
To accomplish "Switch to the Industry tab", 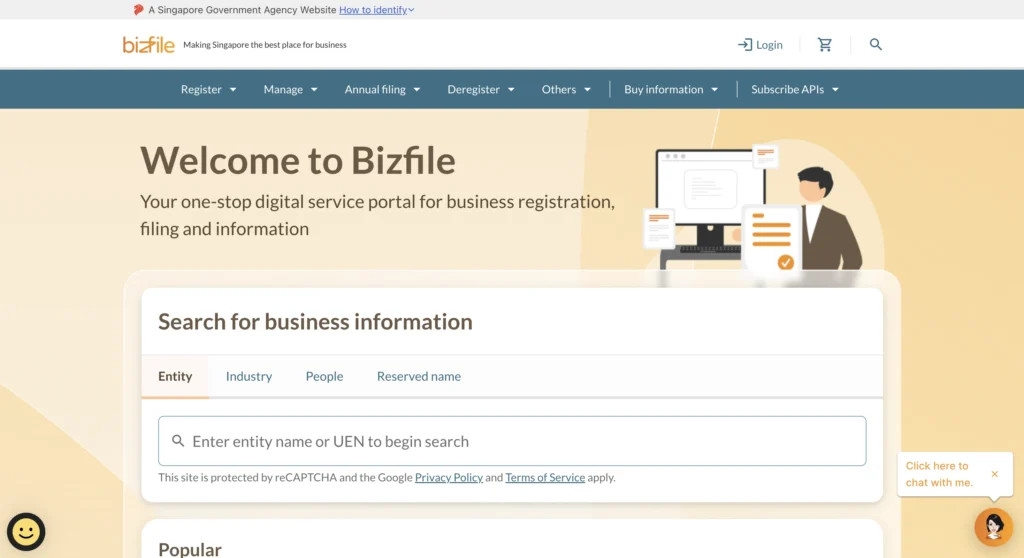I will pos(249,376).
